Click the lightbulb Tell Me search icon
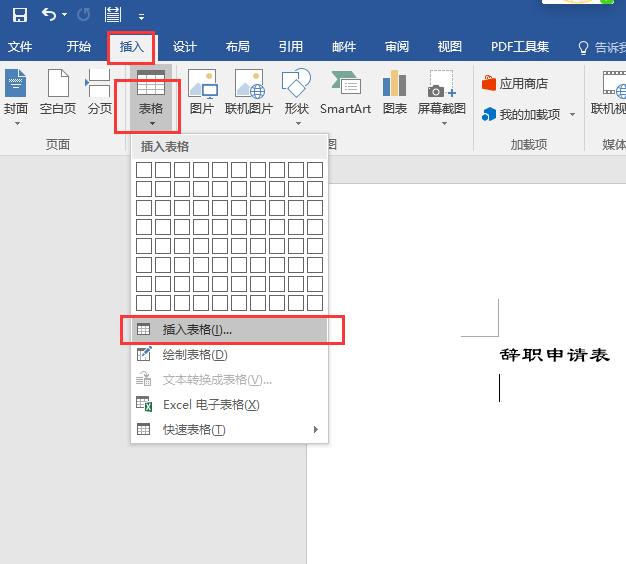 583,47
